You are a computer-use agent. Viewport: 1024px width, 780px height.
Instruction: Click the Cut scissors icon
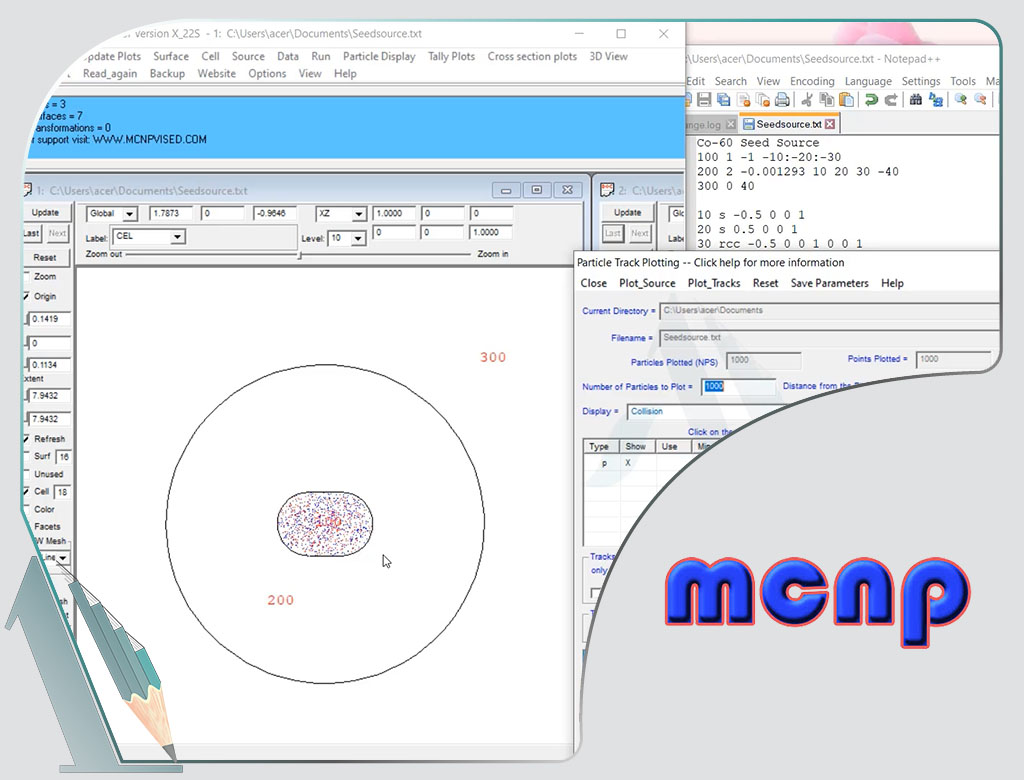point(807,100)
